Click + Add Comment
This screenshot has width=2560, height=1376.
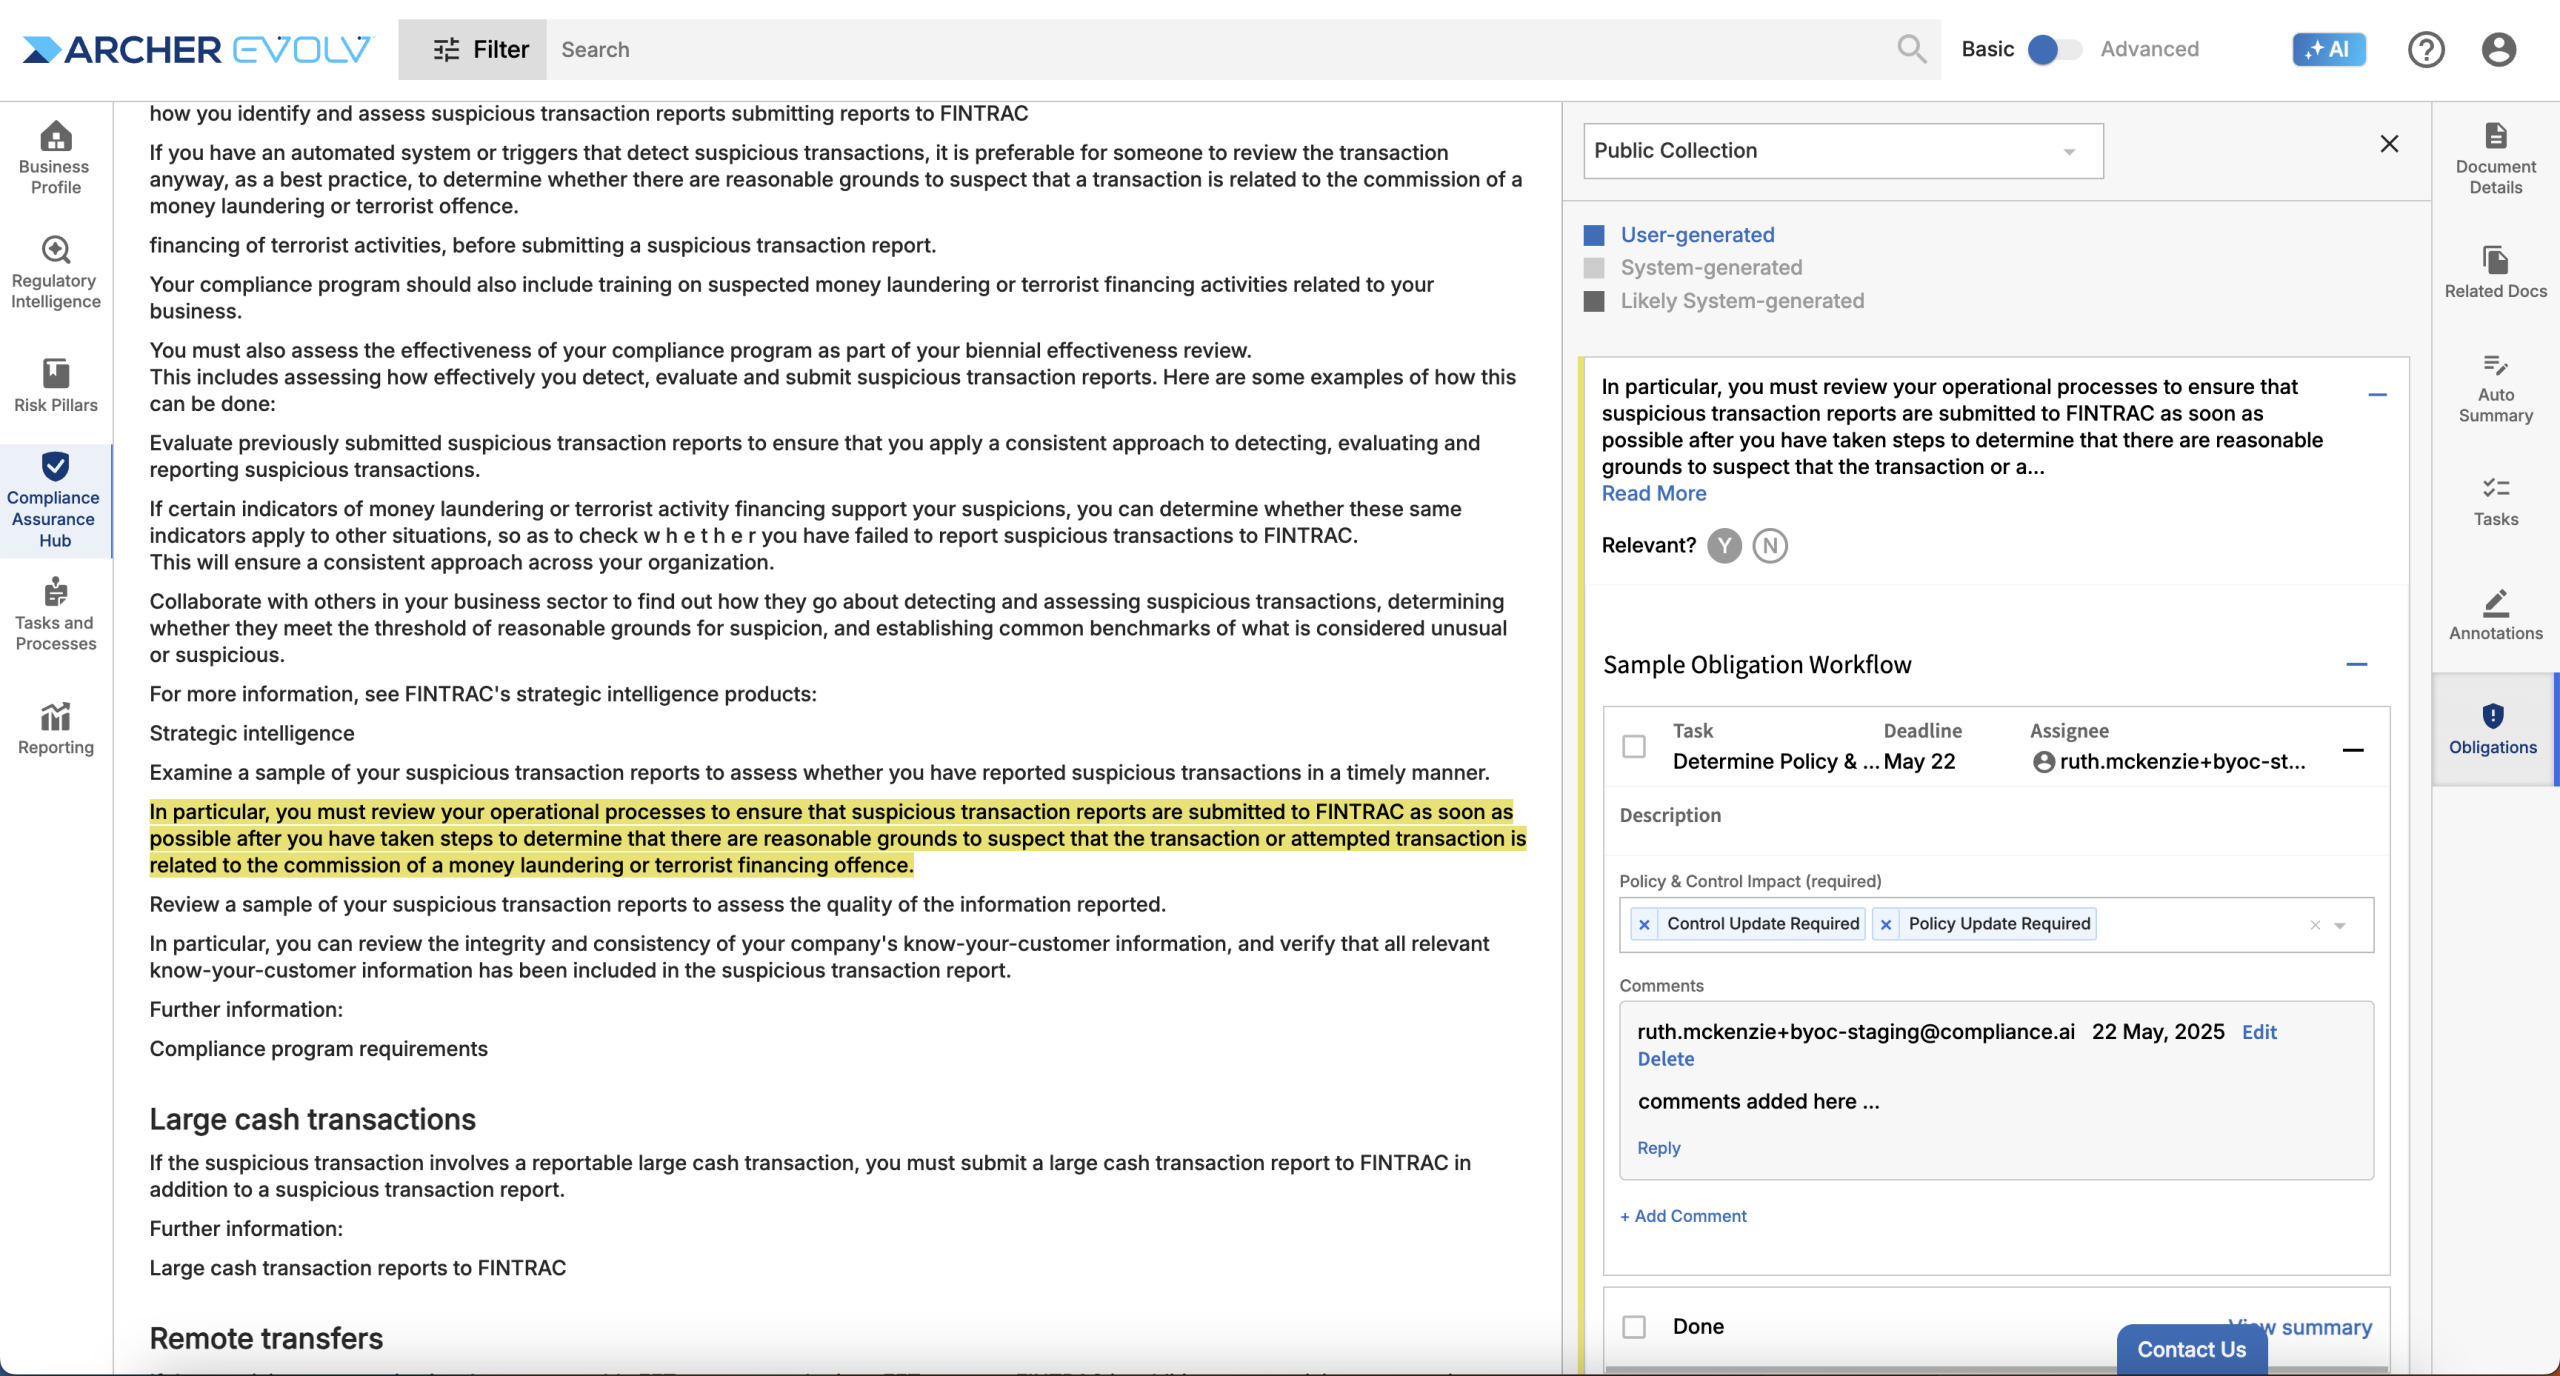pyautogui.click(x=1683, y=1217)
